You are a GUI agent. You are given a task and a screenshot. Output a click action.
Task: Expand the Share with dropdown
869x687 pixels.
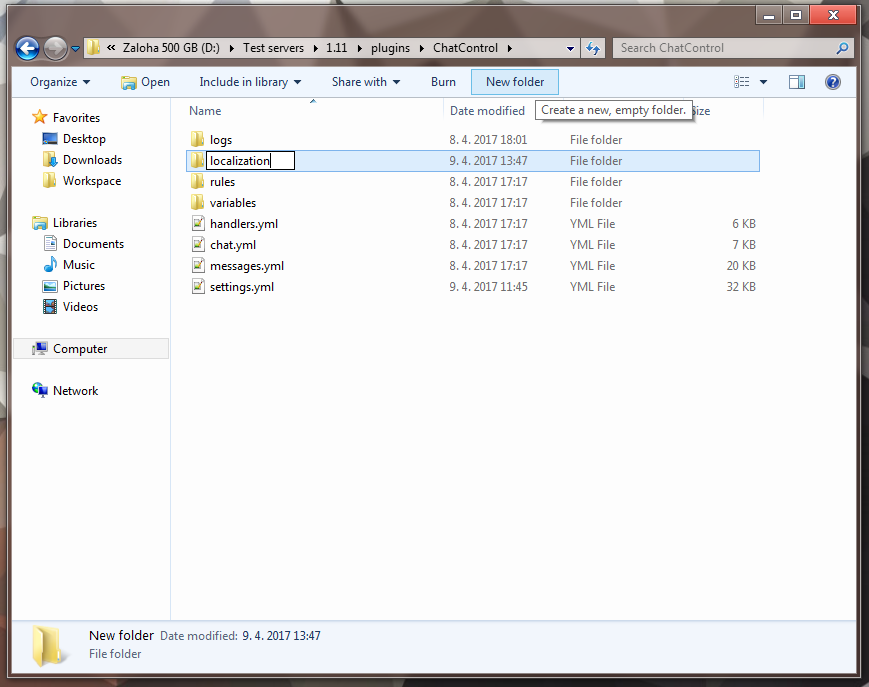pyautogui.click(x=358, y=82)
